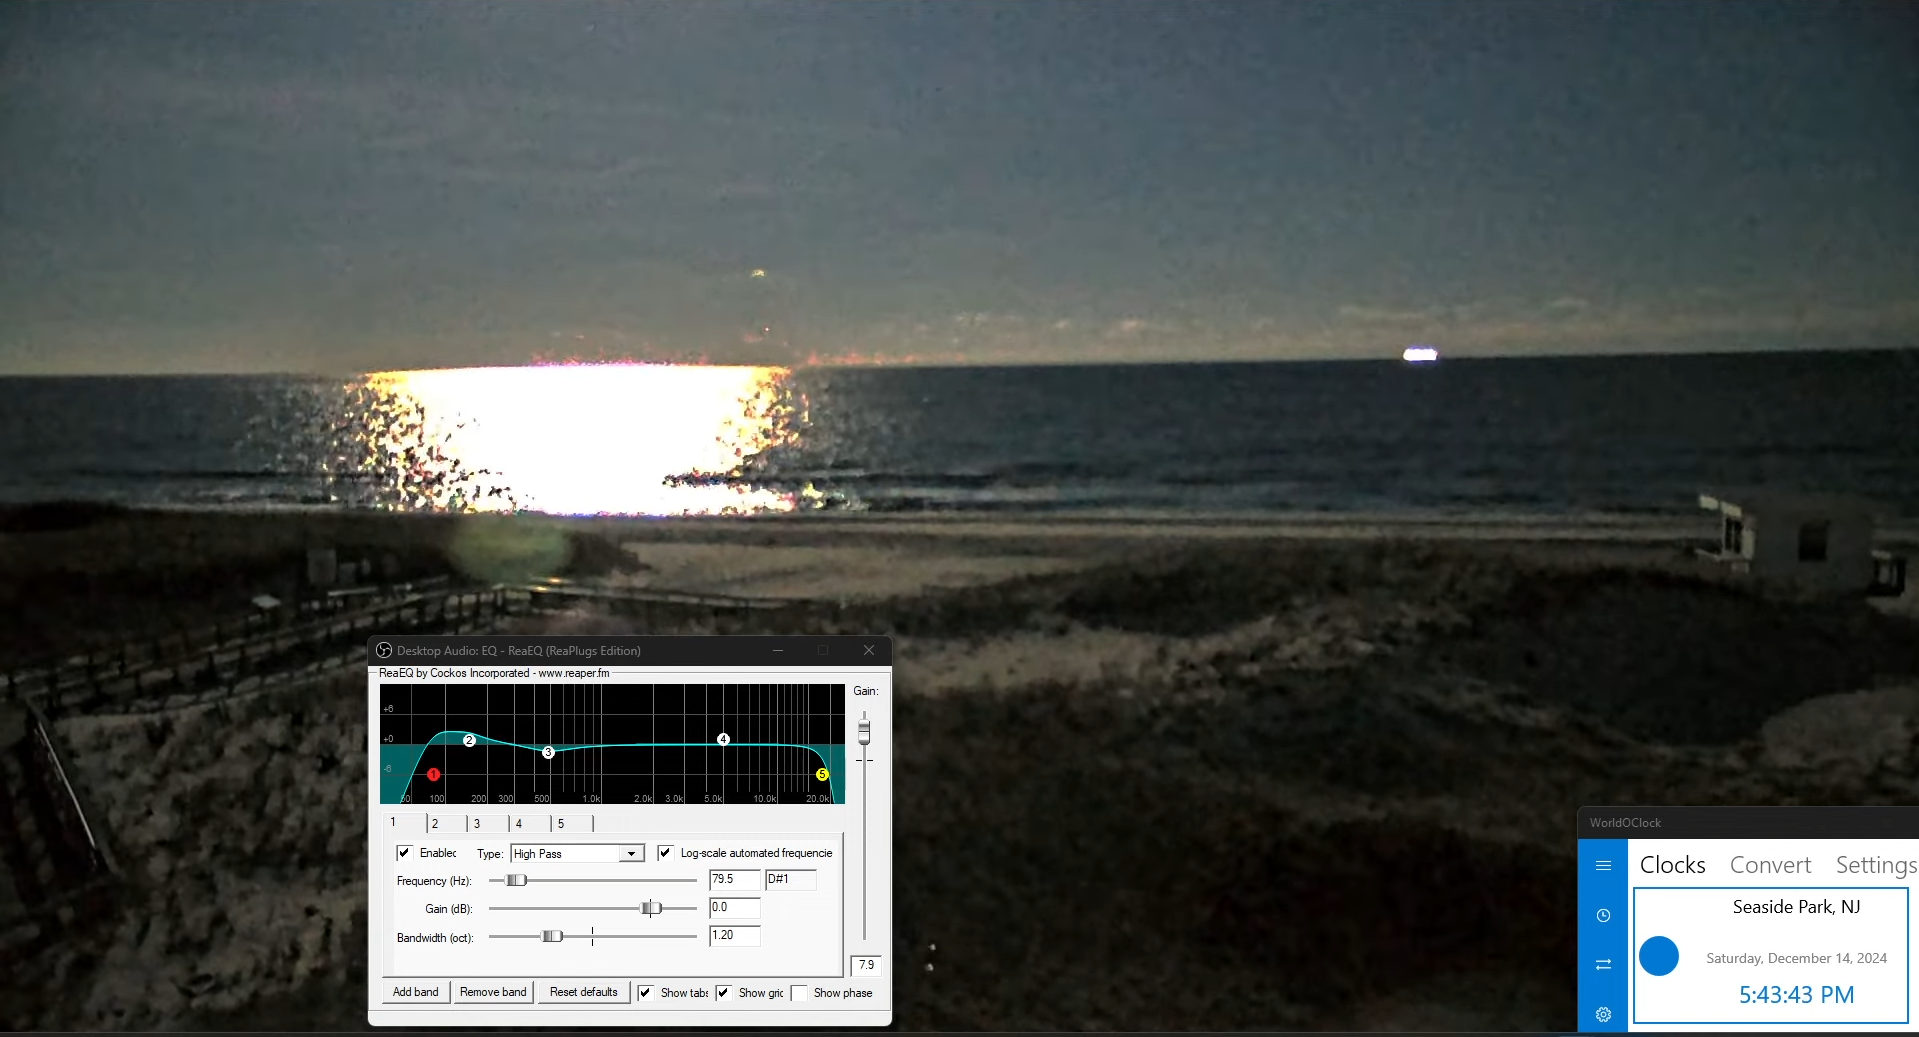Toggle Log-scale automated frequencies checkbox
The image size is (1919, 1037).
[x=665, y=853]
